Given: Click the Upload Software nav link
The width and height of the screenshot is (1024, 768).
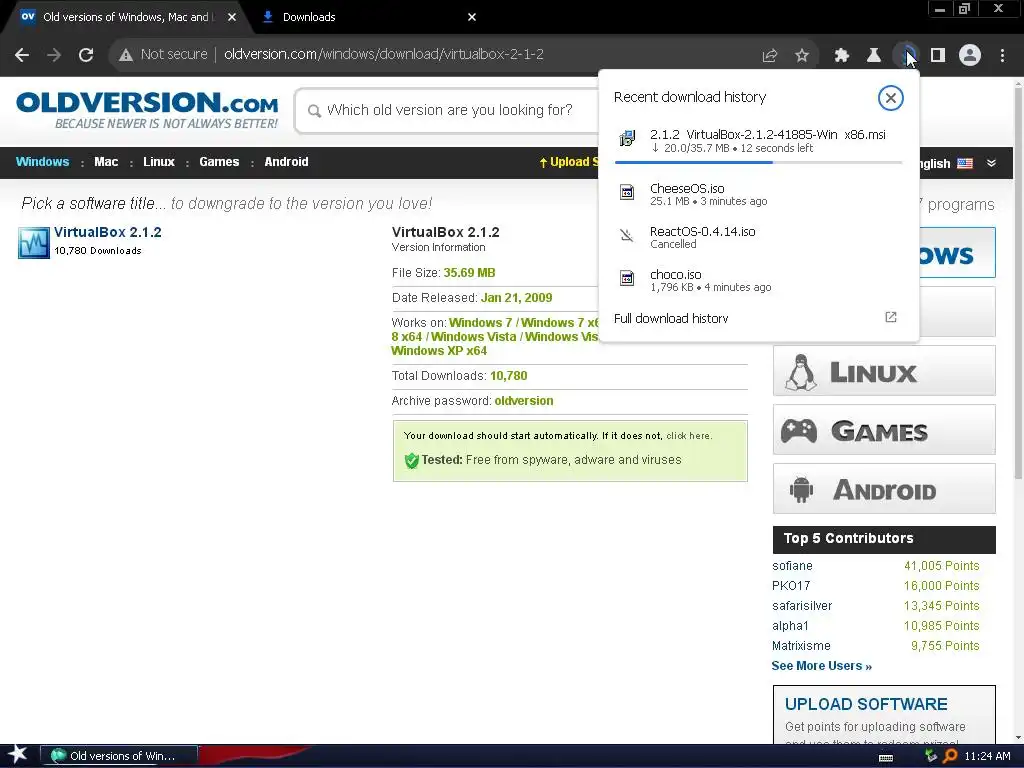Looking at the screenshot, I should [569, 162].
